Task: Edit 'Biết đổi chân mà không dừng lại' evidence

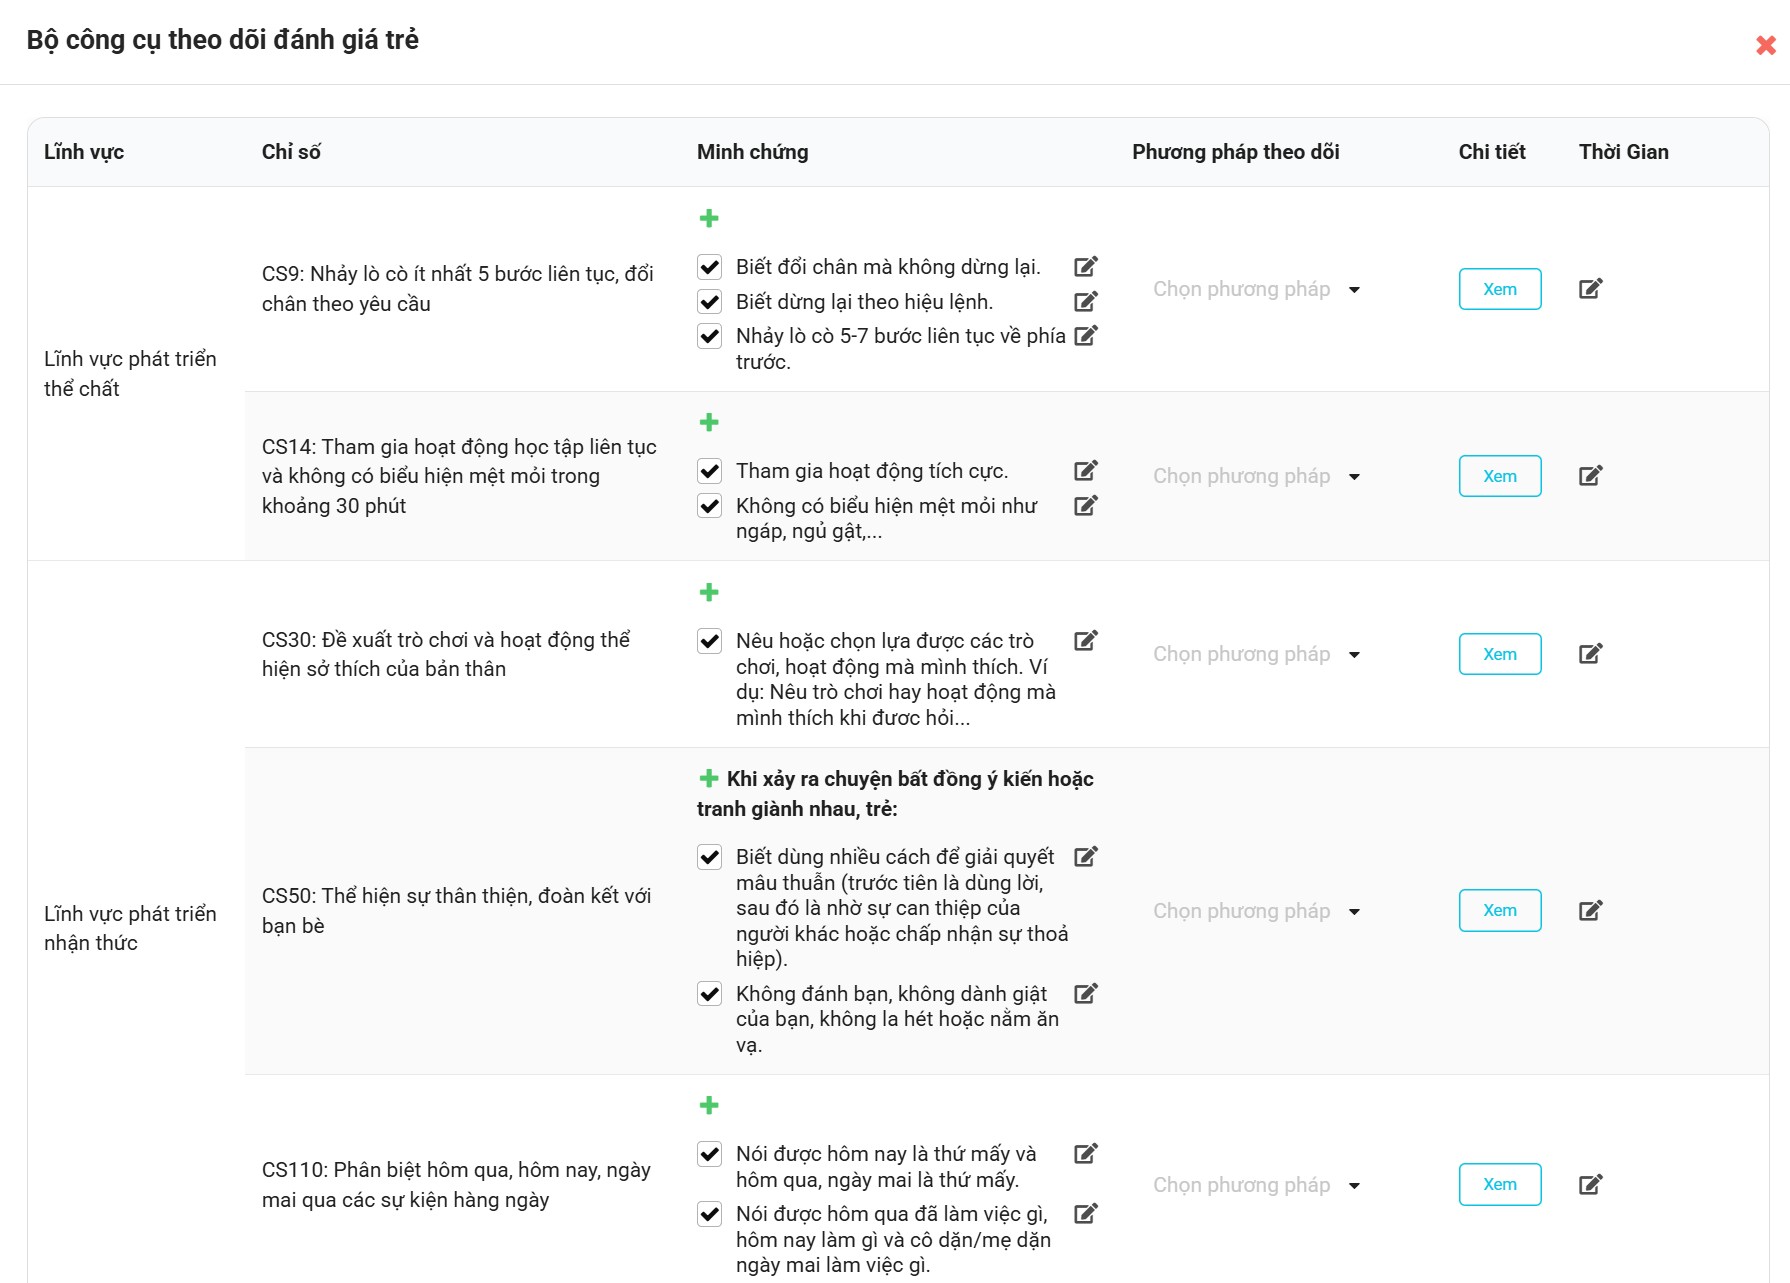Action: point(1086,267)
